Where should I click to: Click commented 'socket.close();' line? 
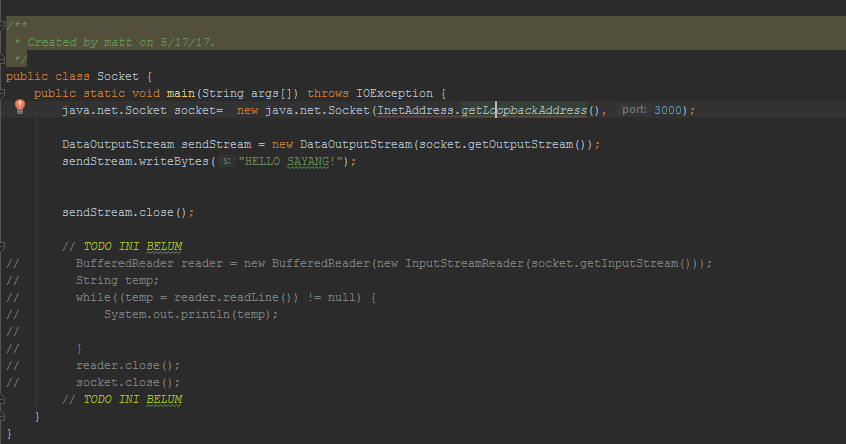128,382
